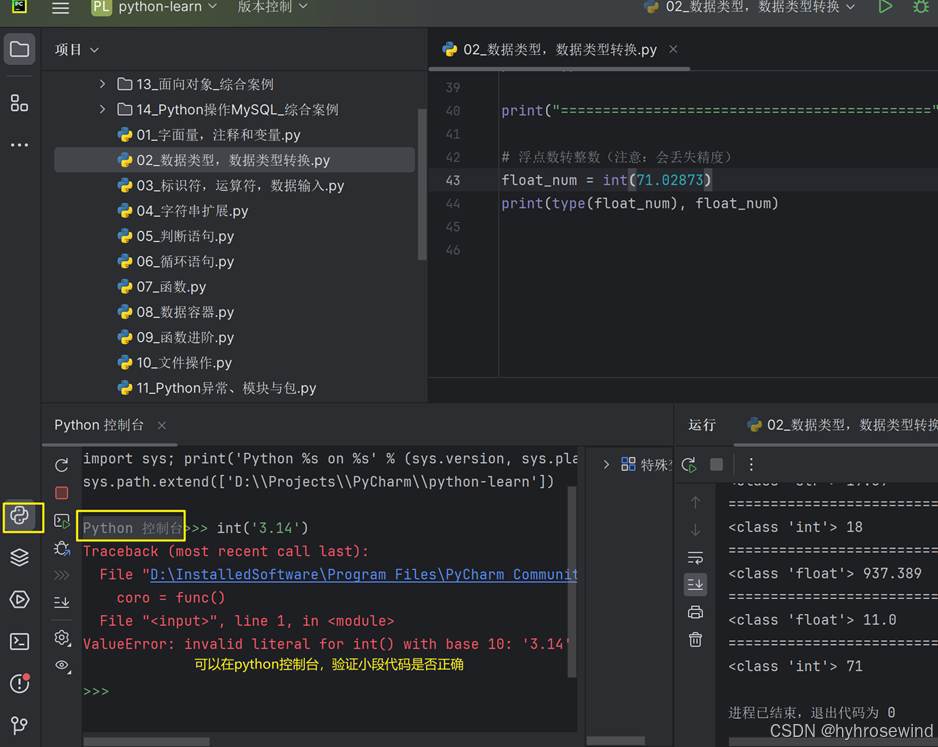Open PyCharm Community file path link
Screen dimensions: 938x747
click(x=363, y=575)
